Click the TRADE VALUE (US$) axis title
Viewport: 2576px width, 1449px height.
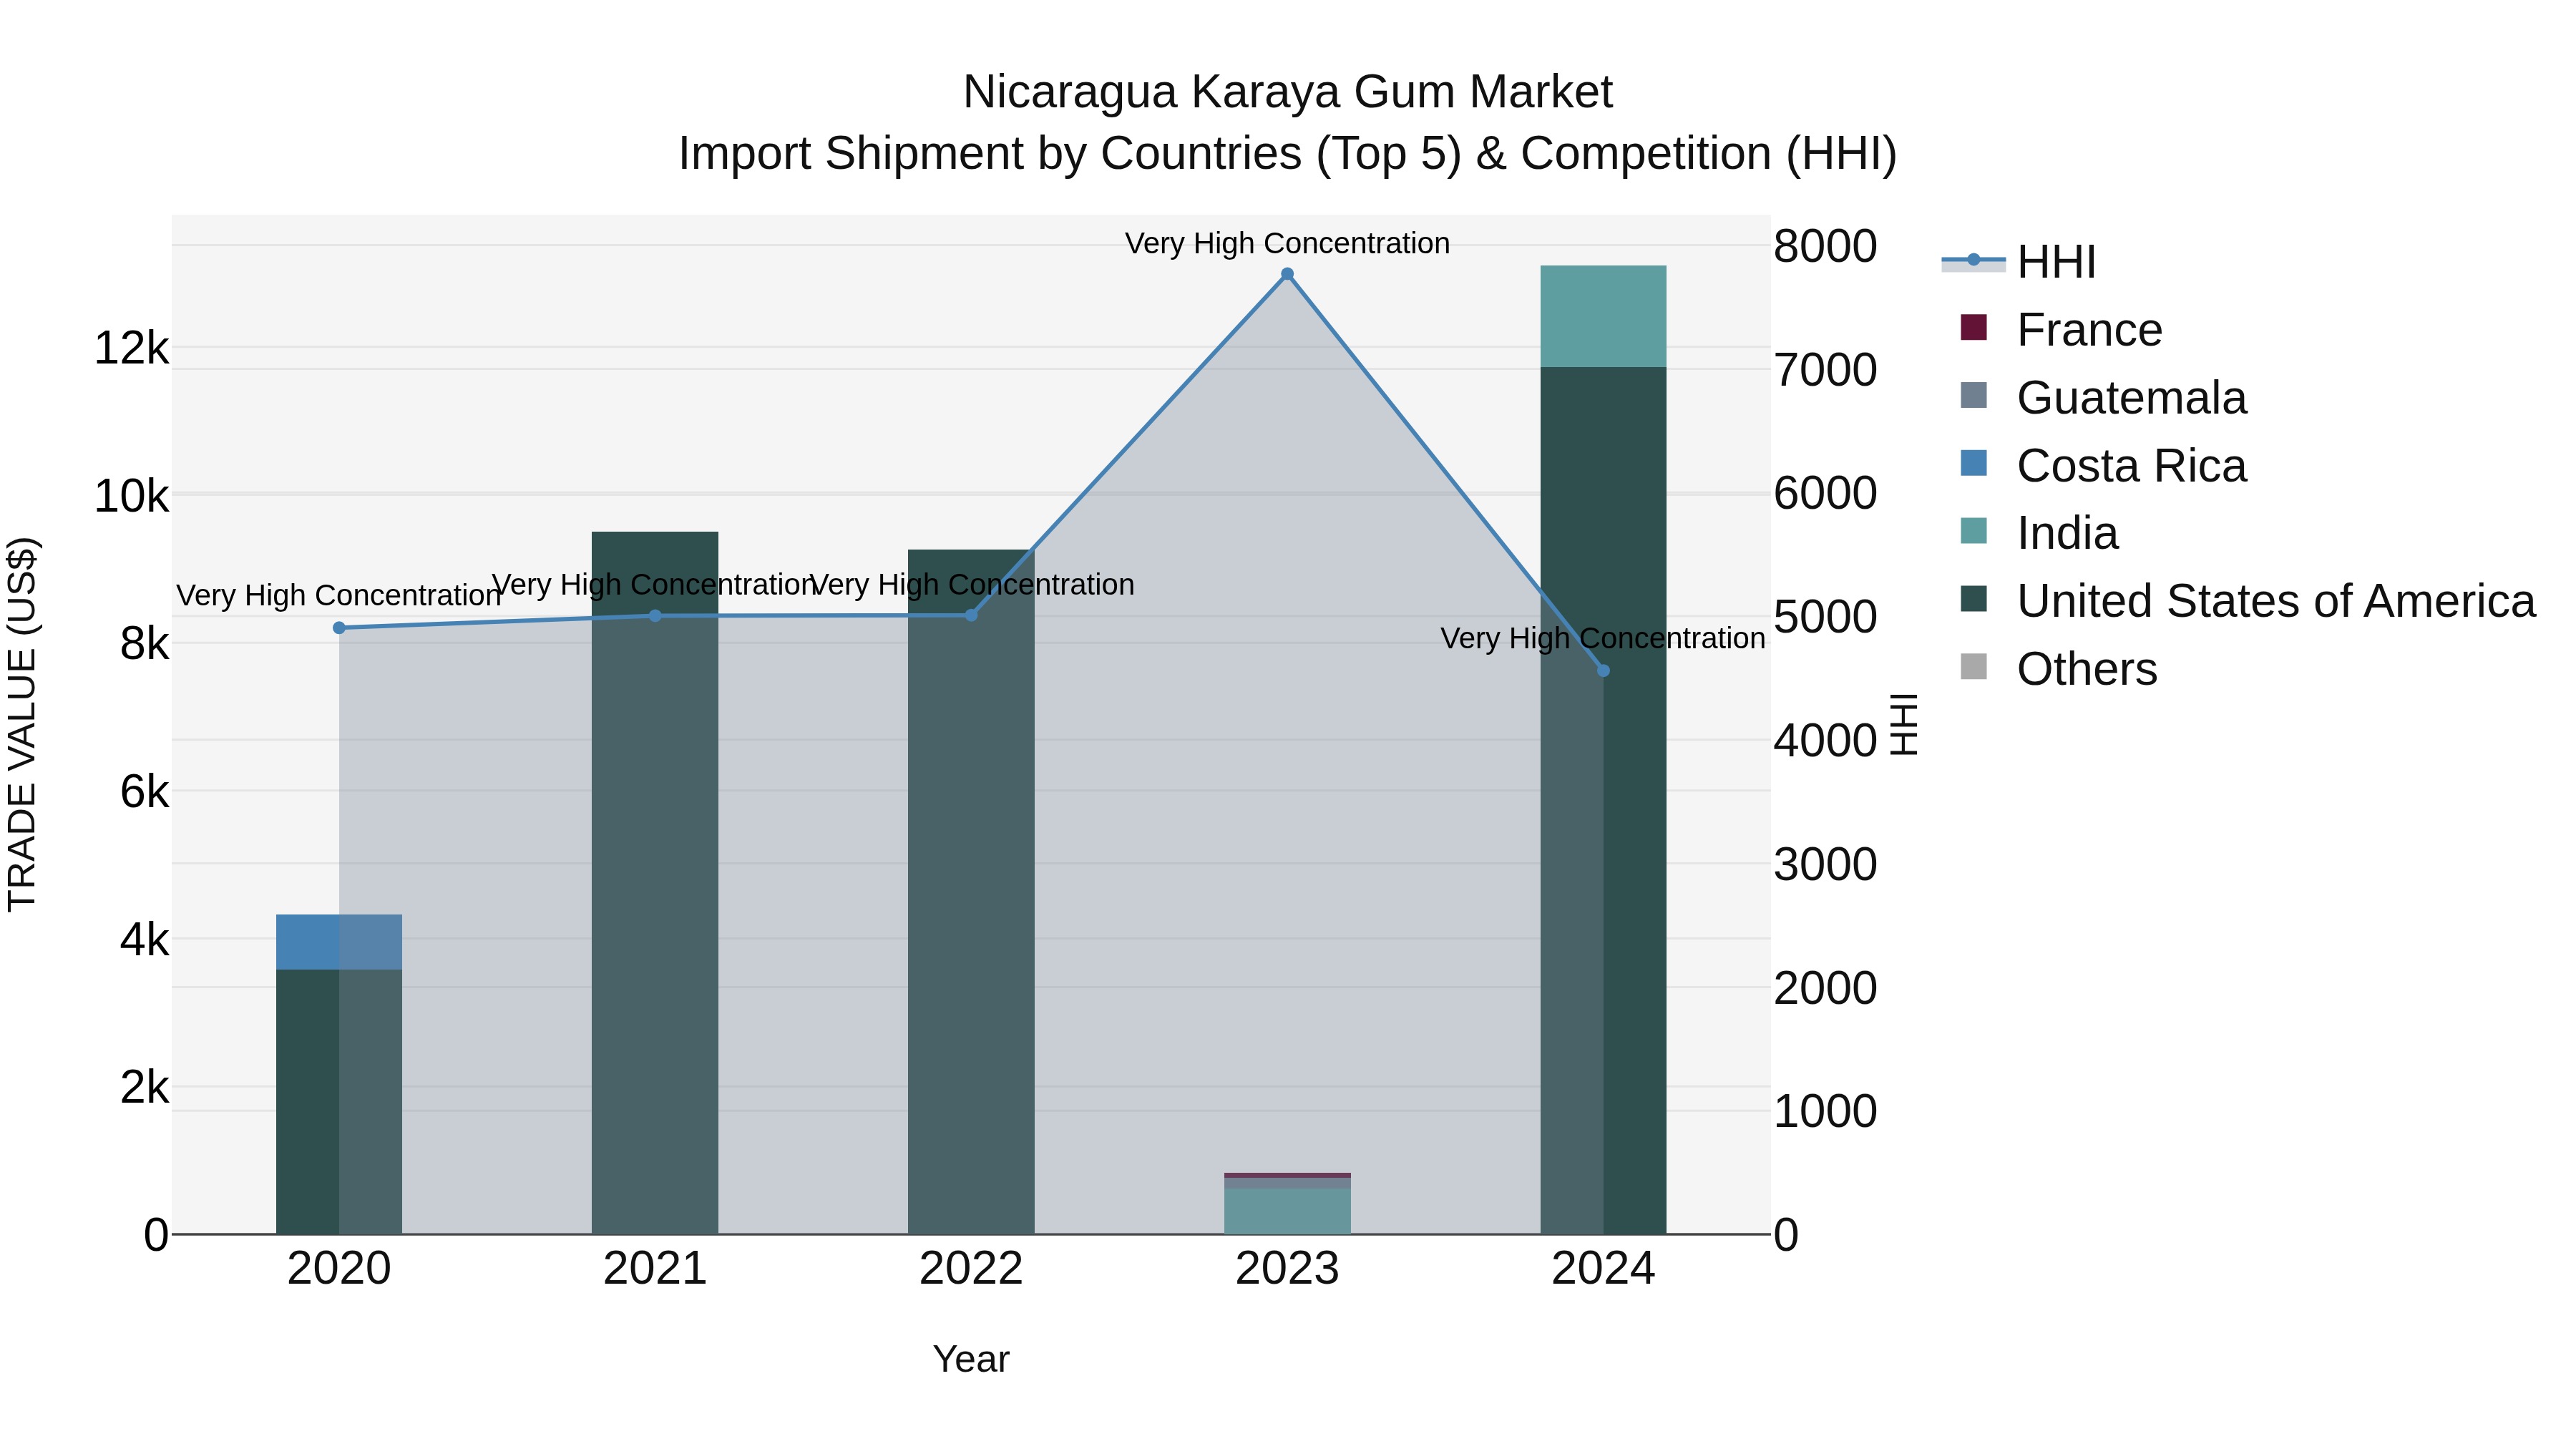pos(22,725)
